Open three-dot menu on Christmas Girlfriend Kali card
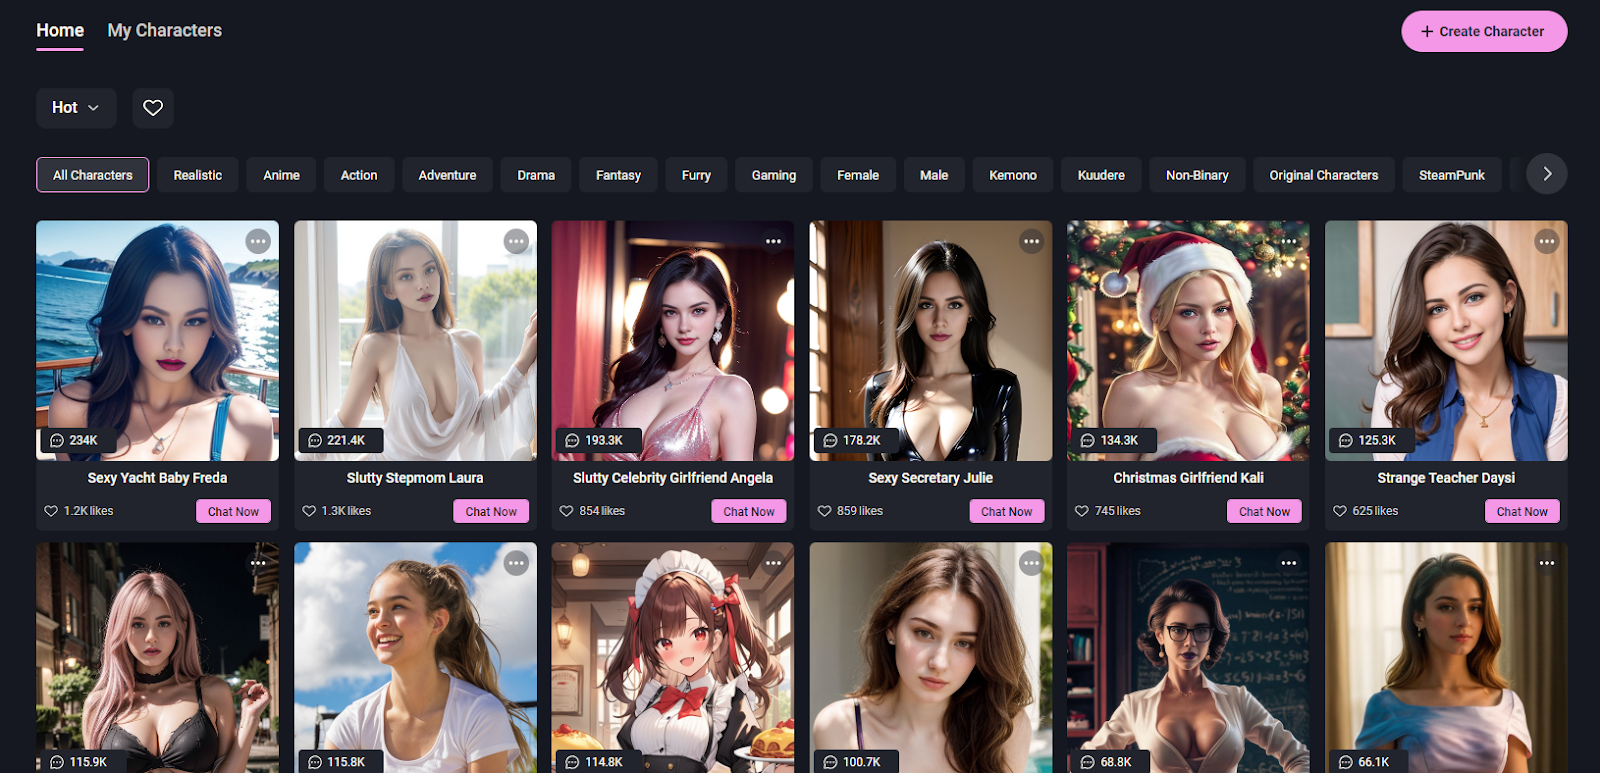This screenshot has width=1600, height=773. pyautogui.click(x=1289, y=241)
